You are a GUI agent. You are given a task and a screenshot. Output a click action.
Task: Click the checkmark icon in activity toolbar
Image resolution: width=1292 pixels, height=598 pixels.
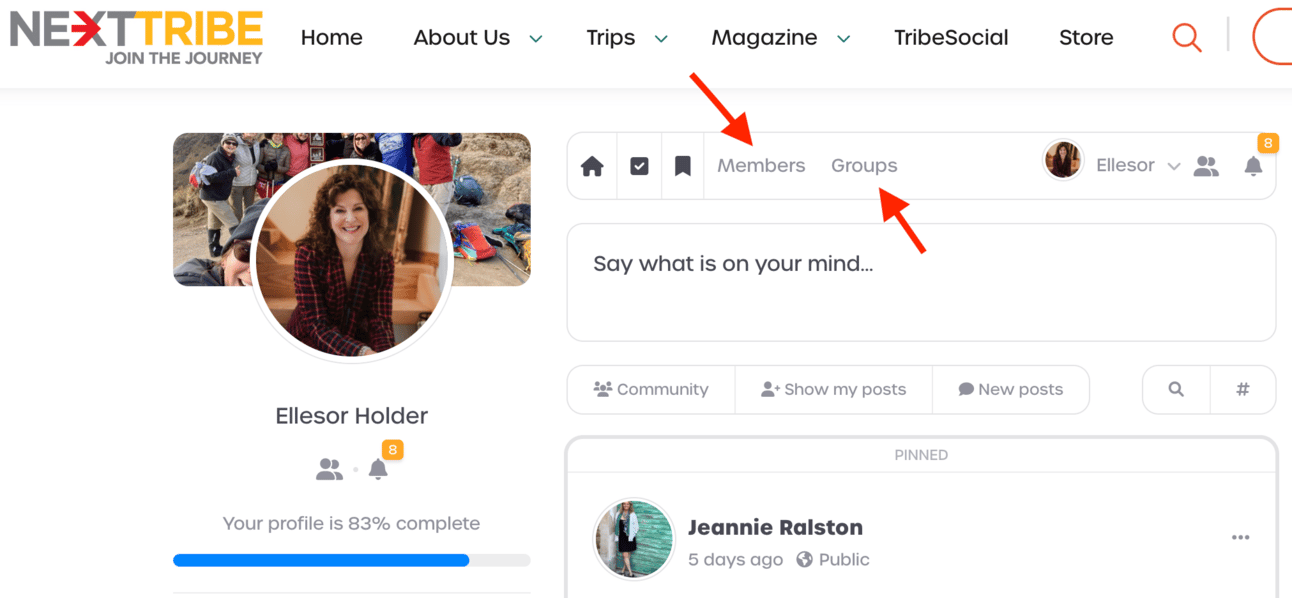pos(640,166)
